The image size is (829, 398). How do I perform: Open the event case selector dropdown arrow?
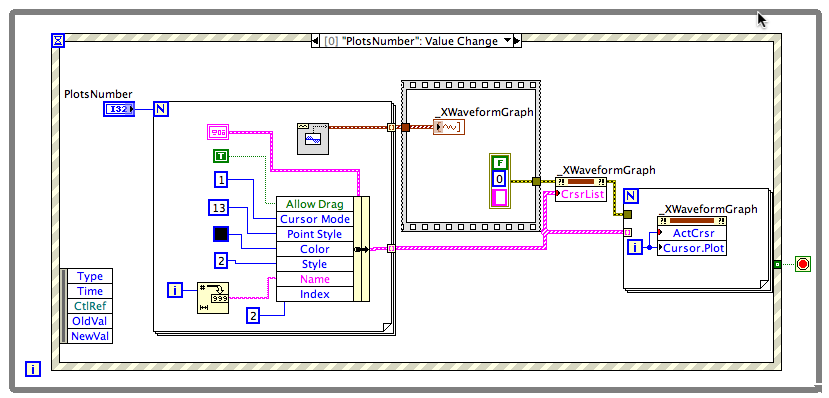coord(507,41)
